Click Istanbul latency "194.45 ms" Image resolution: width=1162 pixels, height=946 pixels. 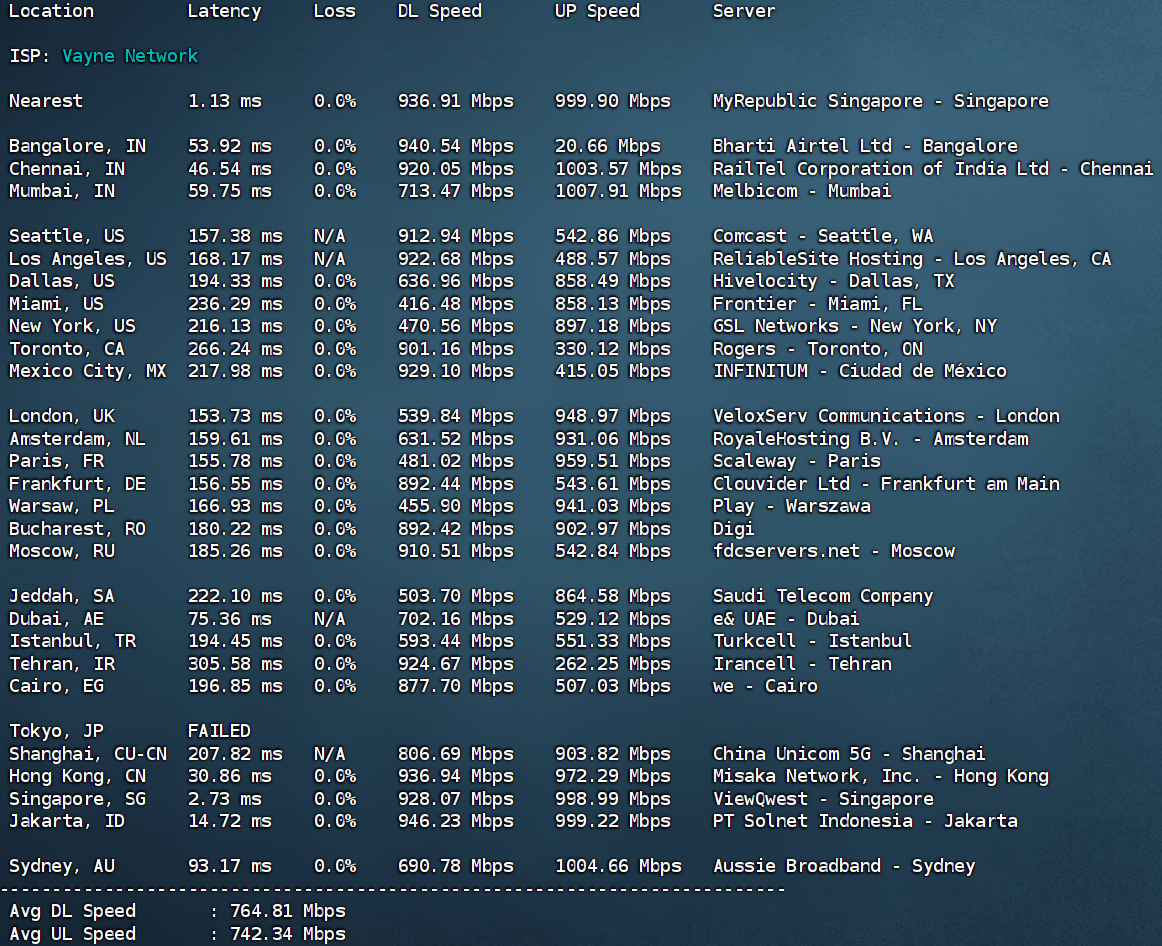coord(235,641)
